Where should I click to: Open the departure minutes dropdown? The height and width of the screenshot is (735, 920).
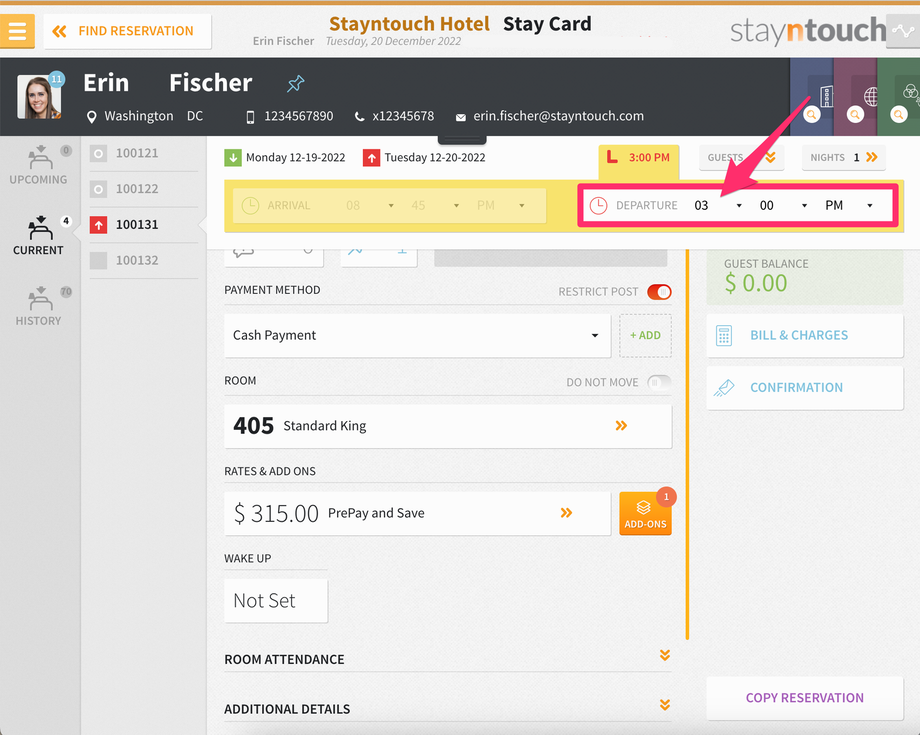pyautogui.click(x=783, y=206)
